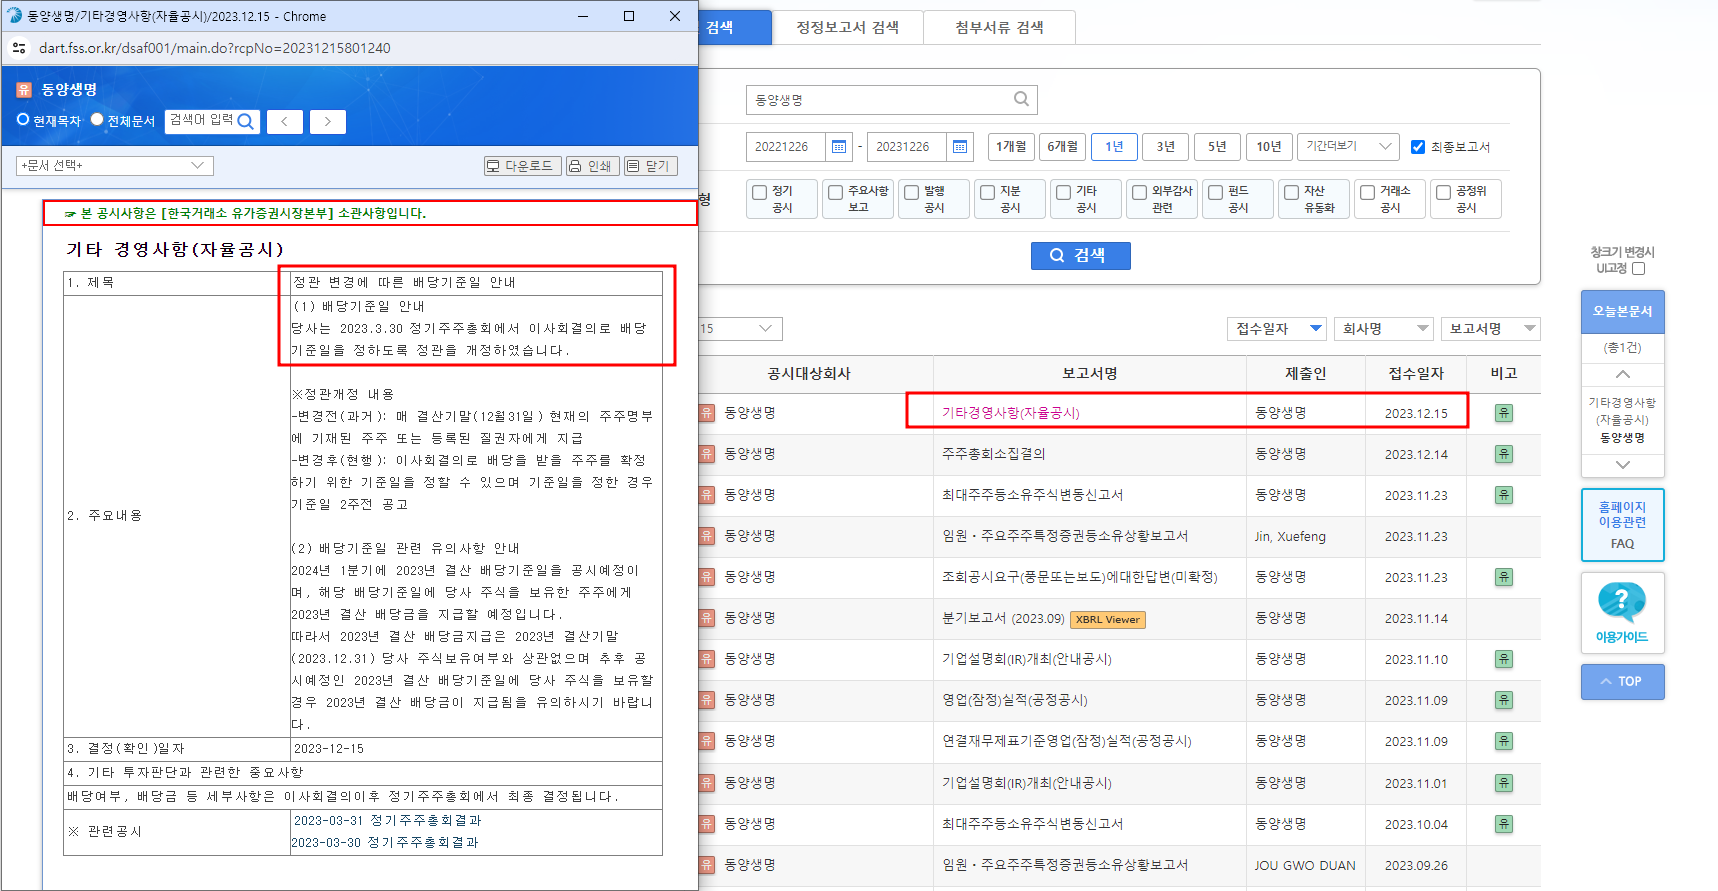Click the 유 badge on the 2023.12.14 row
Viewport: 1718px width, 891px height.
(x=1503, y=454)
